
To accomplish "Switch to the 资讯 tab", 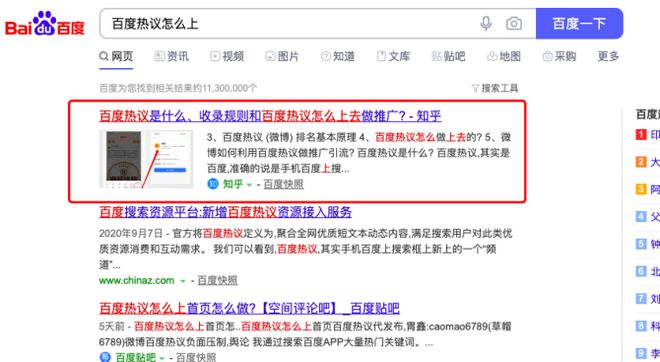I will (x=172, y=56).
